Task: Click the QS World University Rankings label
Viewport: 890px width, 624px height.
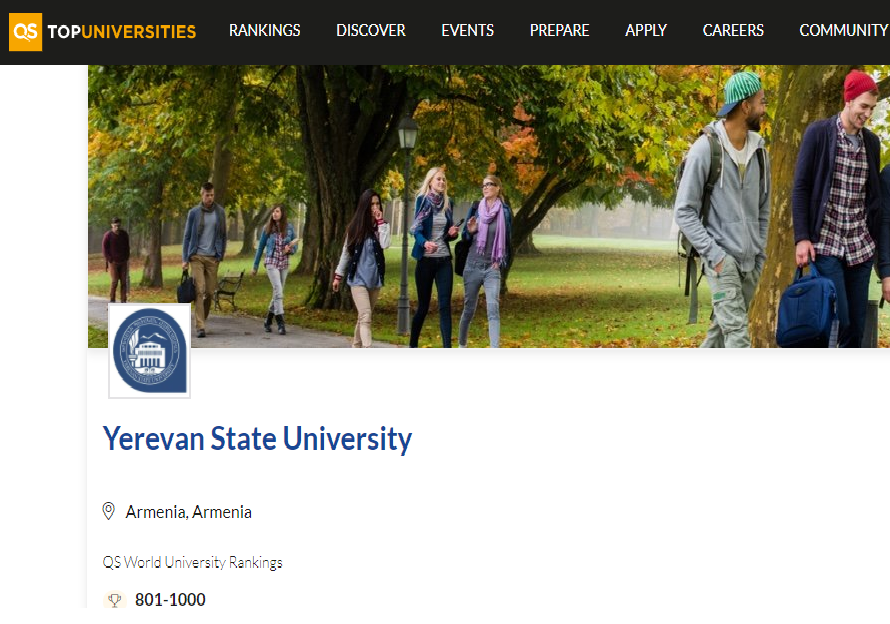Action: [x=192, y=563]
